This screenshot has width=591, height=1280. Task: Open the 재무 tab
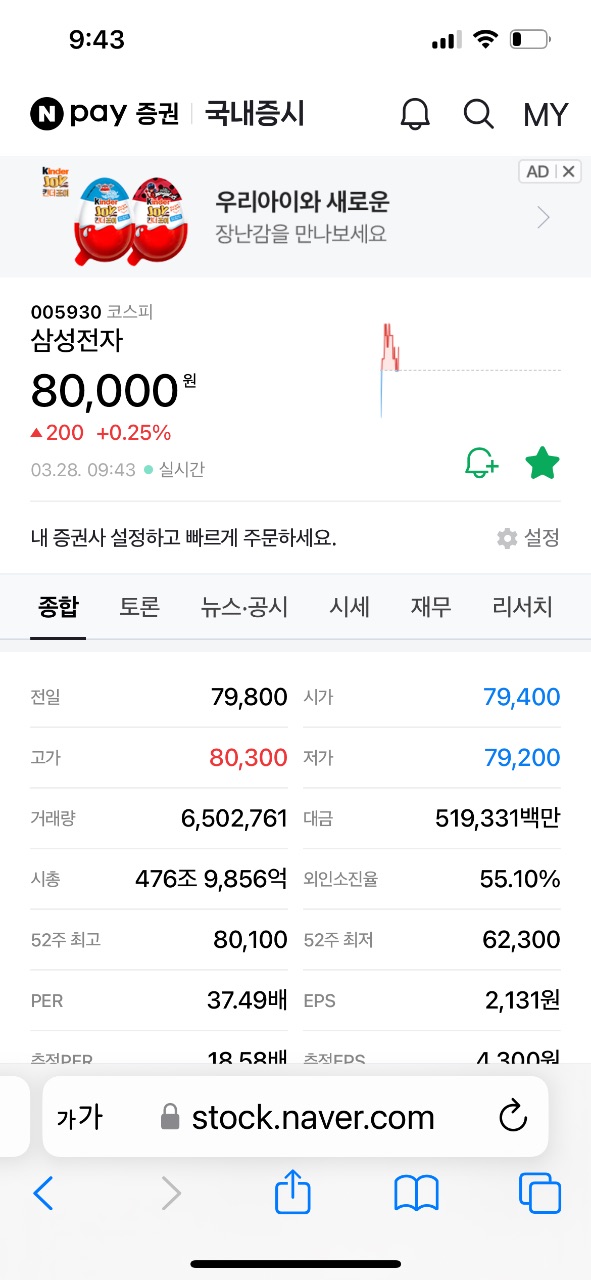point(431,606)
